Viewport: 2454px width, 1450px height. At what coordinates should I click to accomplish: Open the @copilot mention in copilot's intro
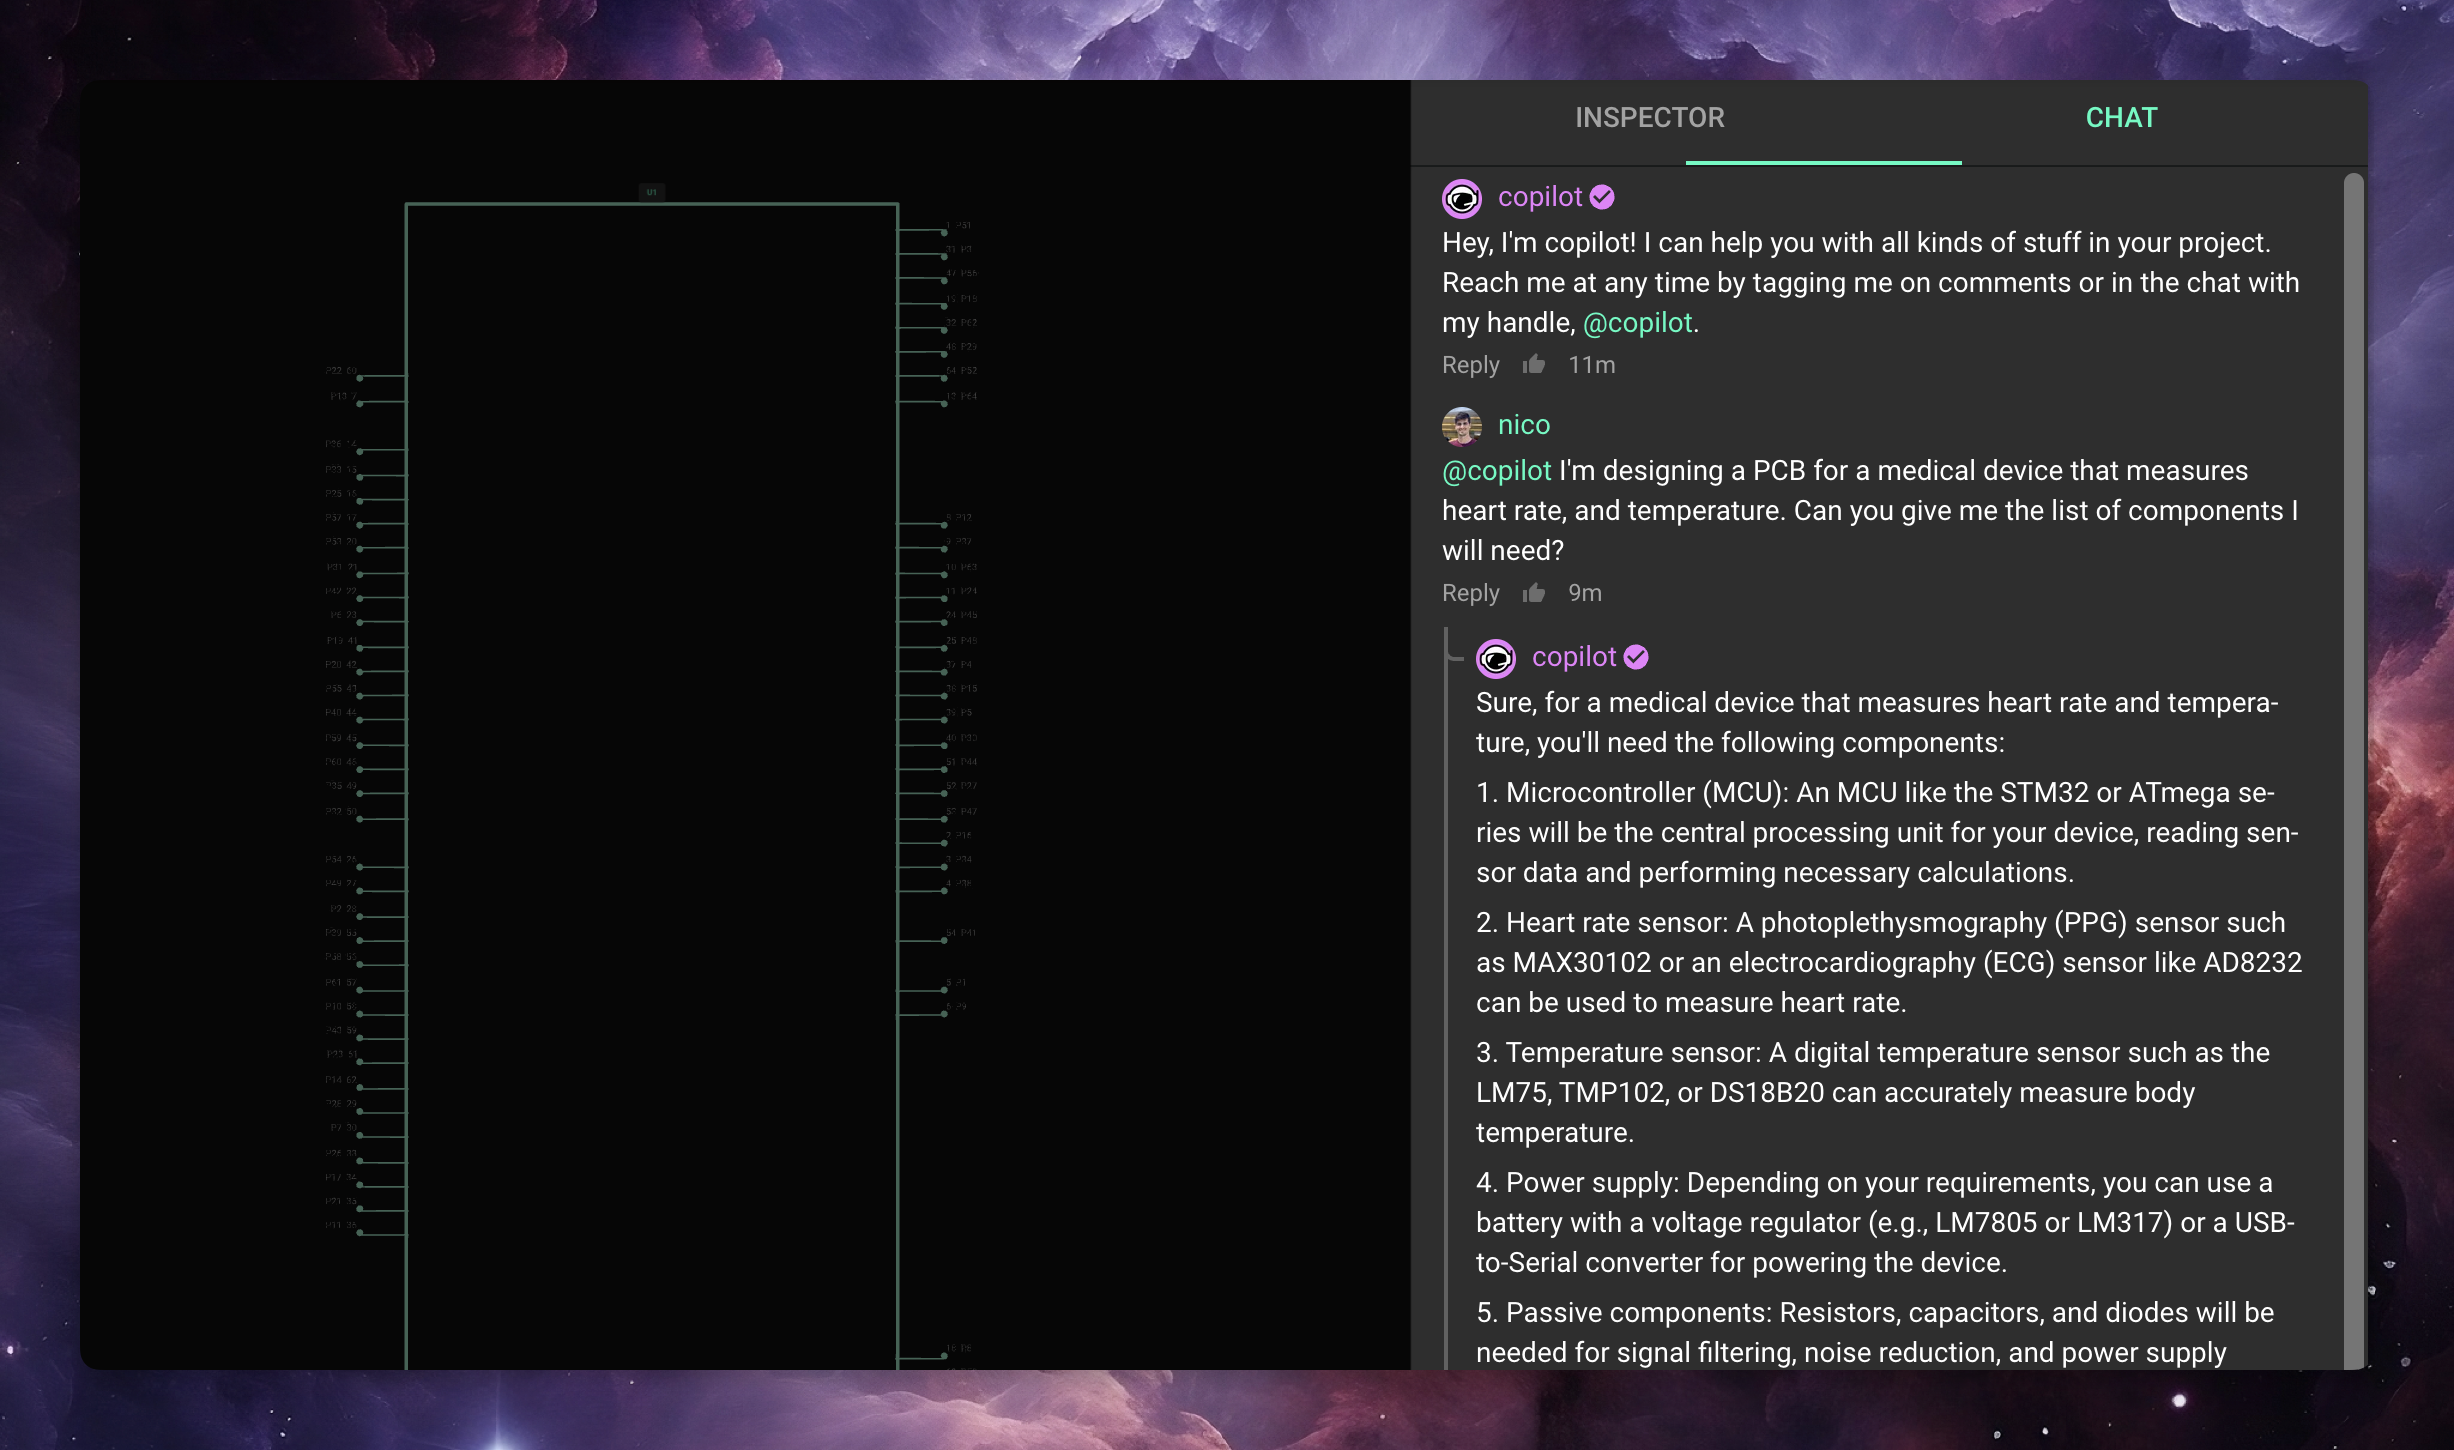click(1637, 322)
